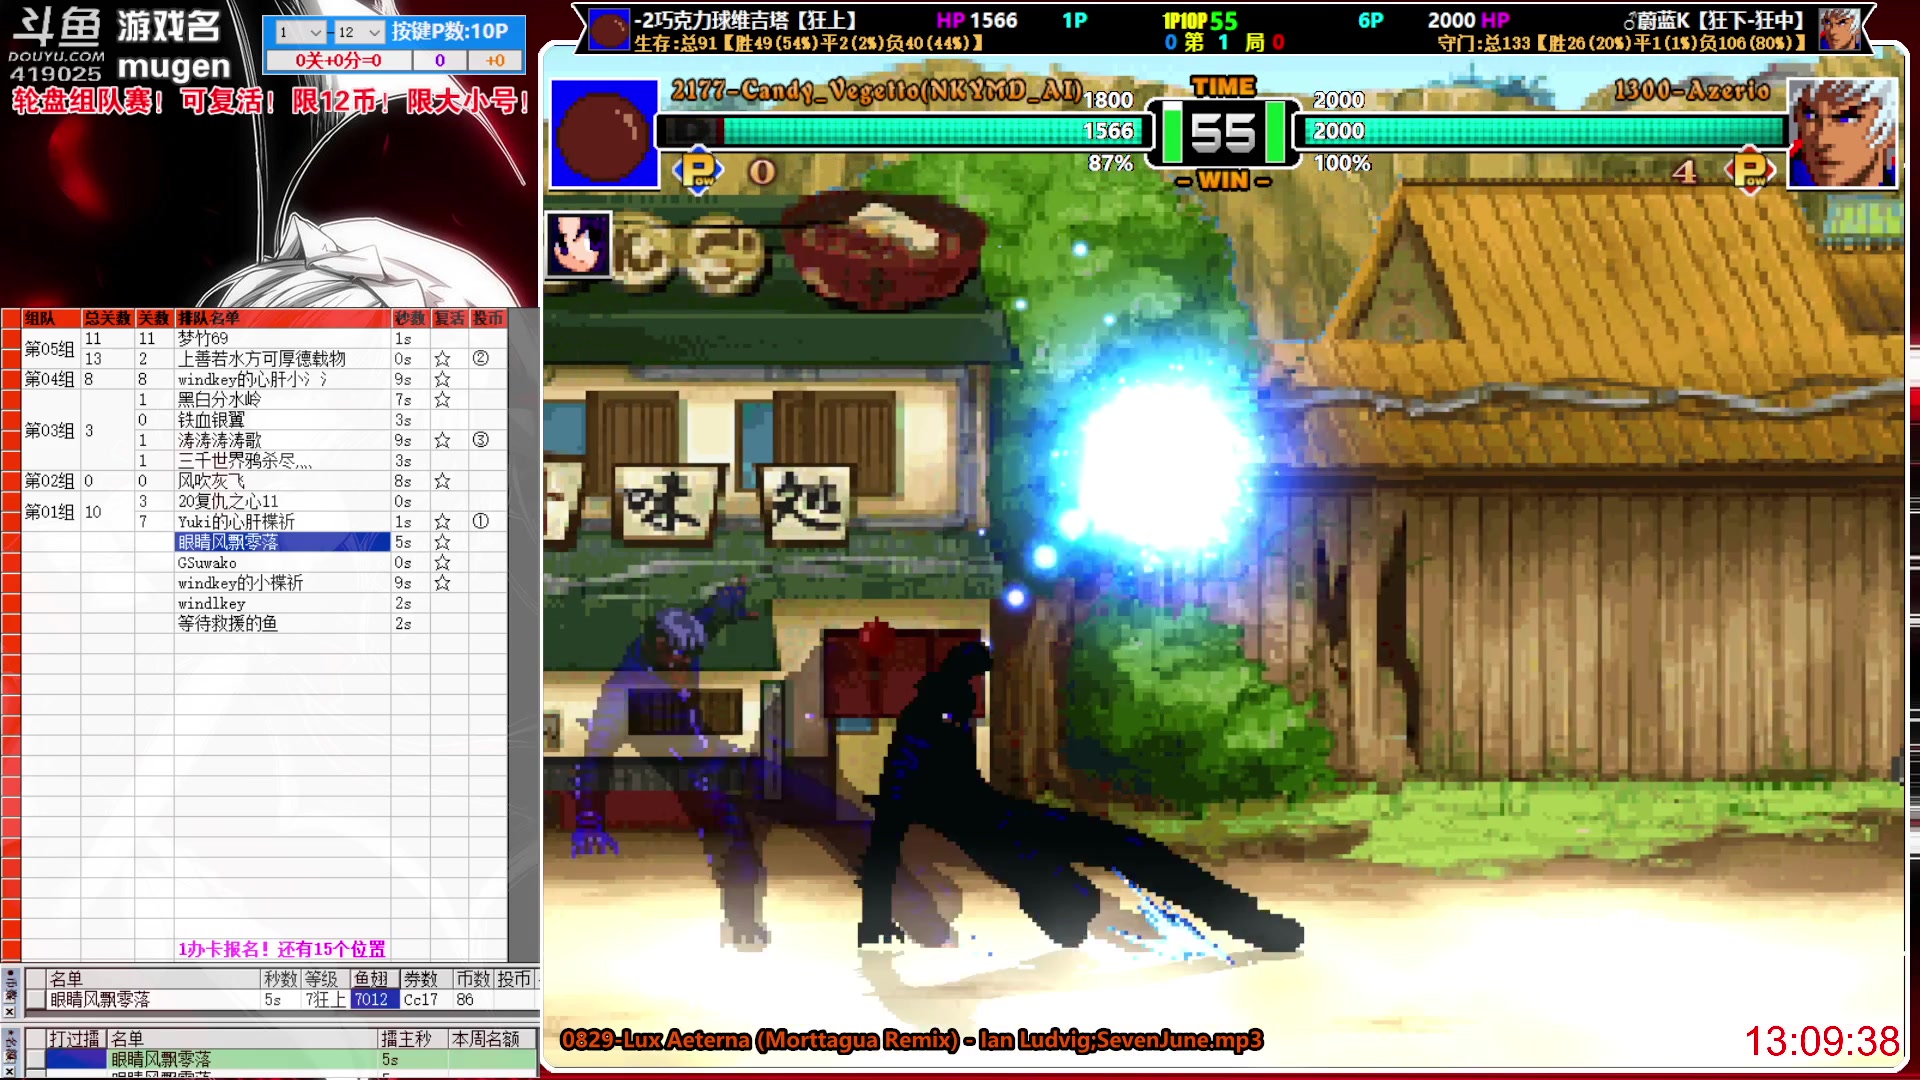The image size is (1920, 1080).
Task: Select the 20复仇之心11 queue entry
Action: 282,502
